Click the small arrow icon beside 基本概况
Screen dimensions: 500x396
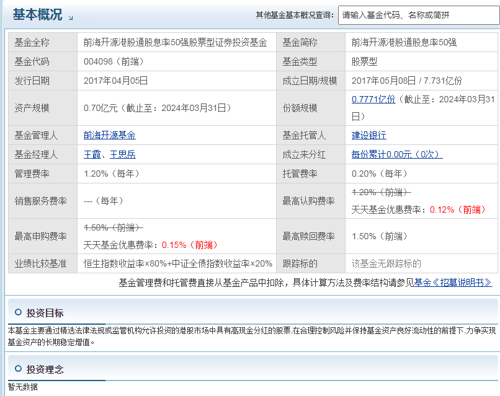71,18
